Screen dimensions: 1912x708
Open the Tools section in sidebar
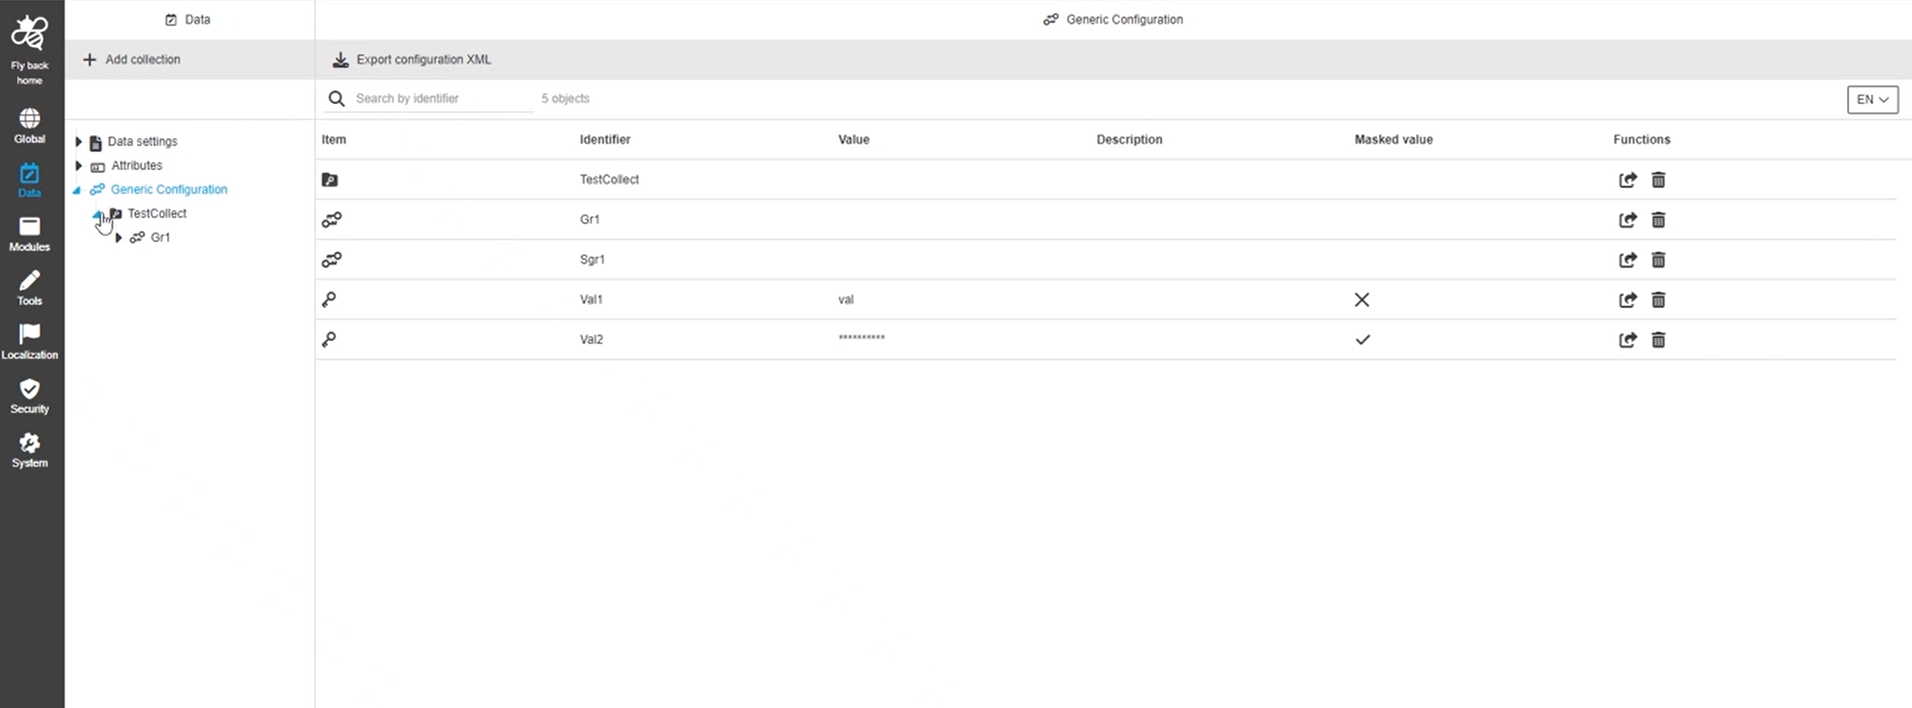(x=29, y=288)
